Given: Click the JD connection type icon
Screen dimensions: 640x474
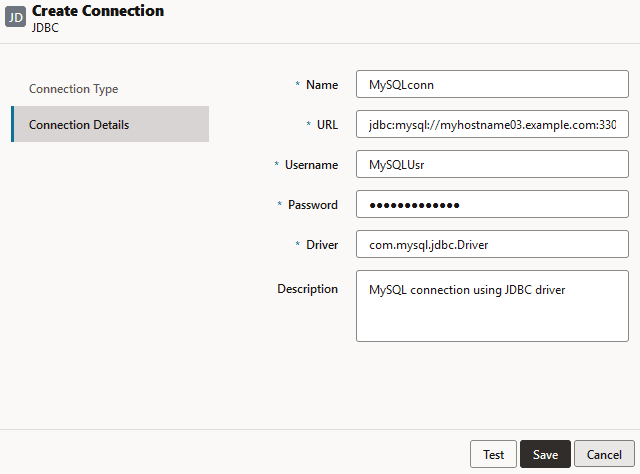Looking at the screenshot, I should point(16,17).
